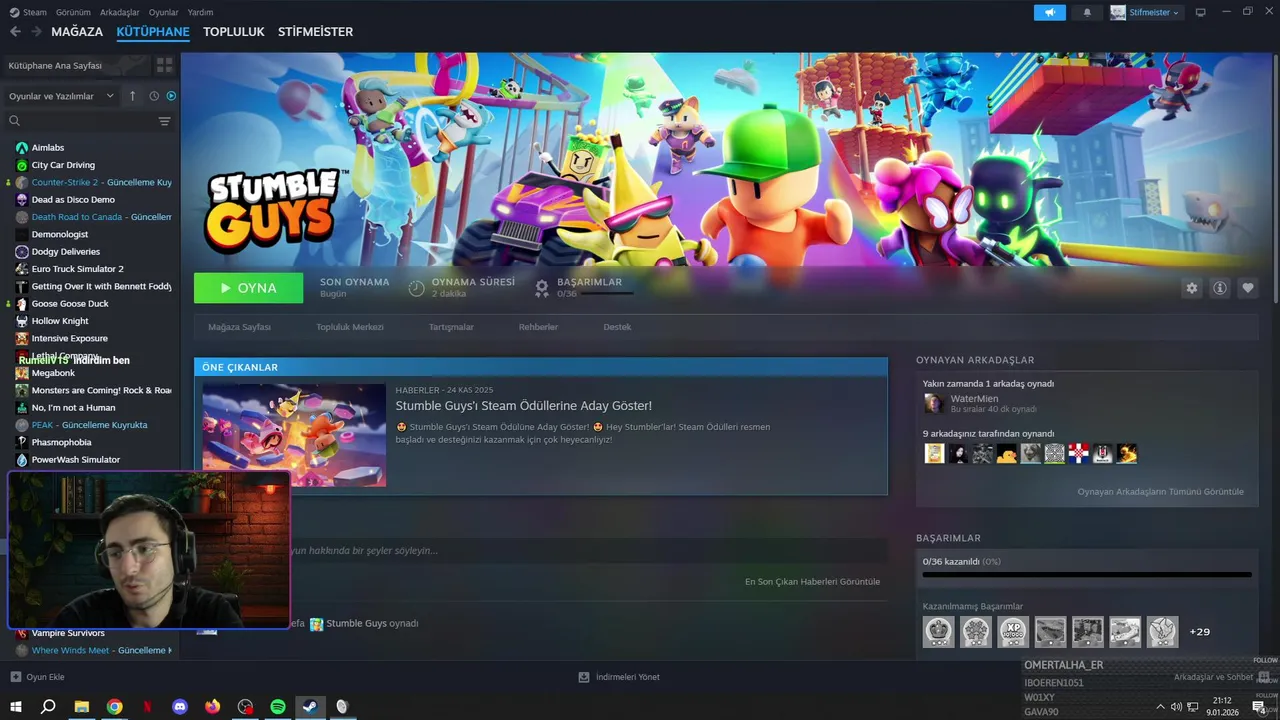This screenshot has height=720, width=1280.
Task: Open İndirmeleri Yönet downloads manager
Action: point(619,677)
